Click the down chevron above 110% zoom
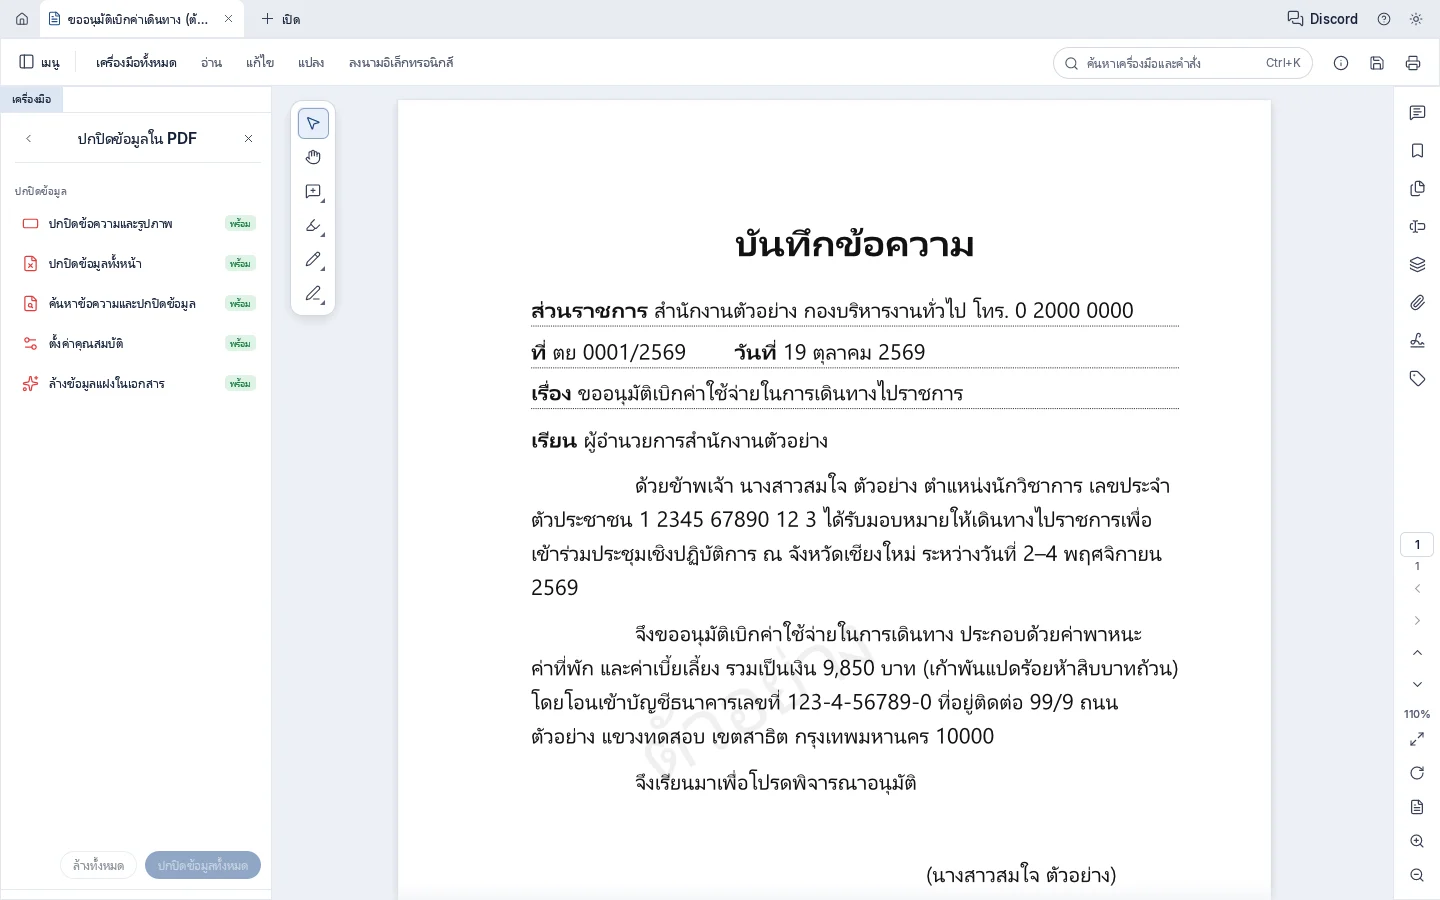Viewport: 1440px width, 900px height. coord(1417,685)
